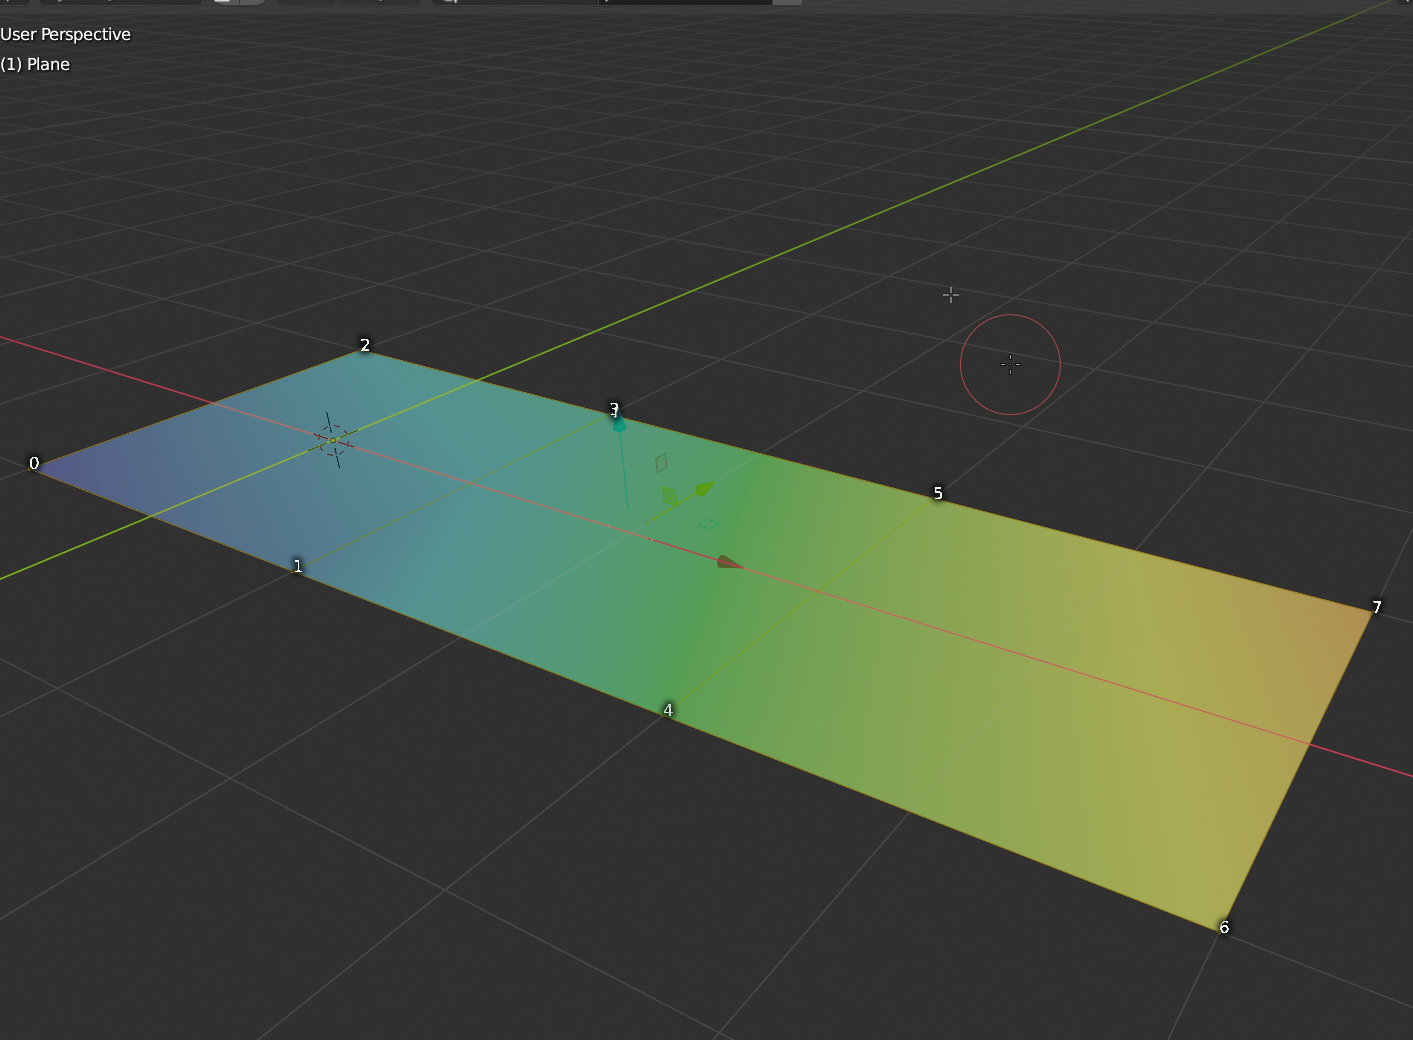Viewport: 1413px width, 1040px height.
Task: Select vertex labeled 6
Action: [1224, 927]
